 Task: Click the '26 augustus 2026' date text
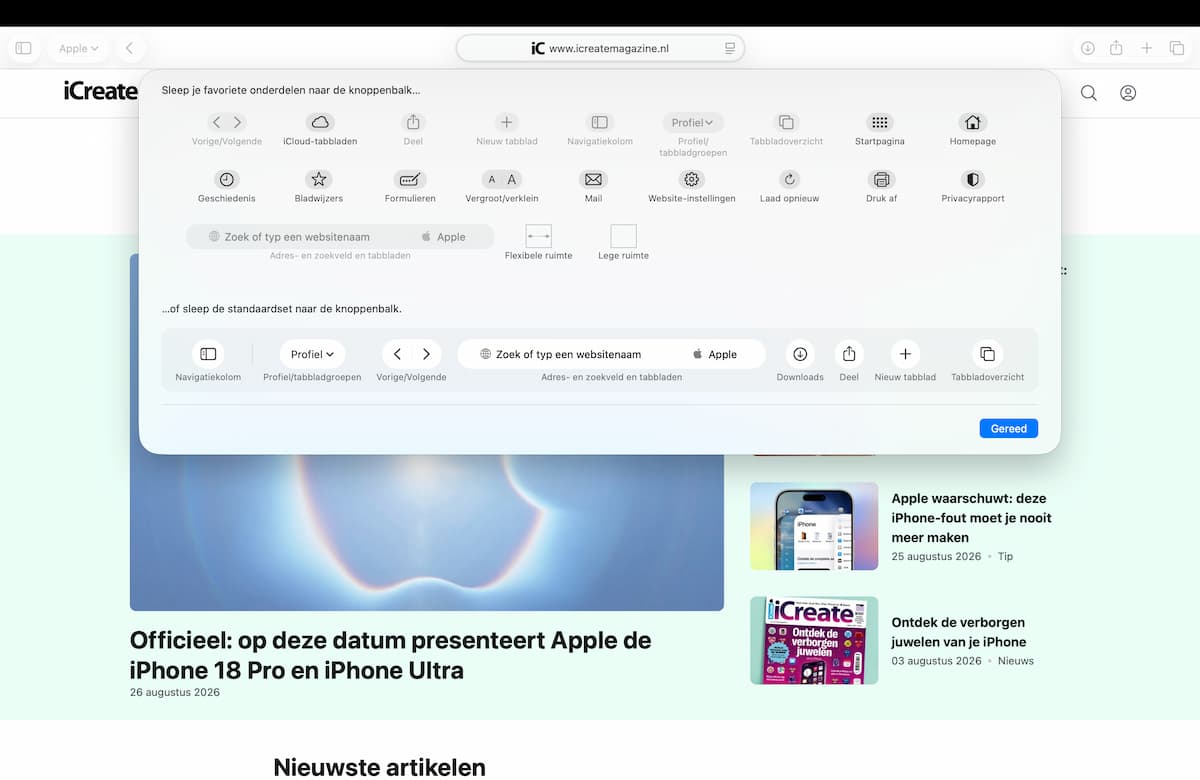[175, 692]
